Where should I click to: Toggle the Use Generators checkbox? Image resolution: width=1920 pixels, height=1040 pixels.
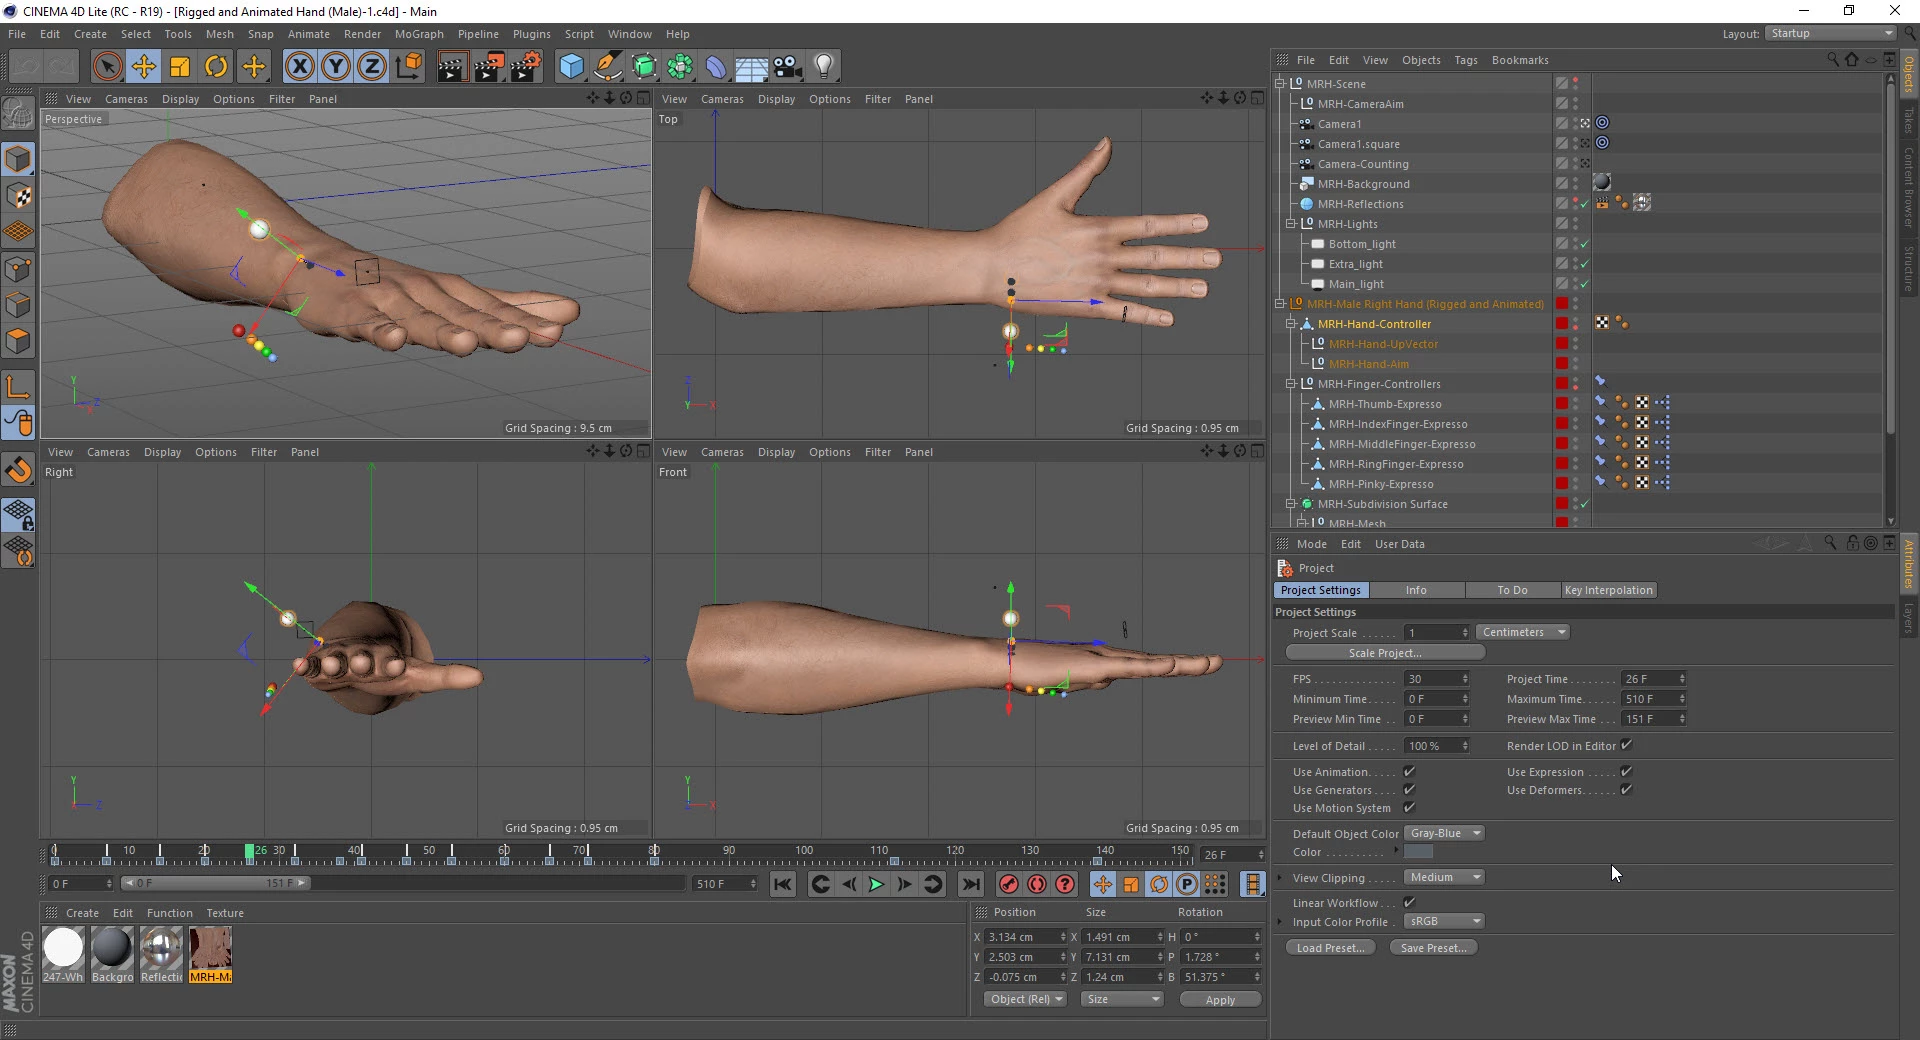point(1409,790)
